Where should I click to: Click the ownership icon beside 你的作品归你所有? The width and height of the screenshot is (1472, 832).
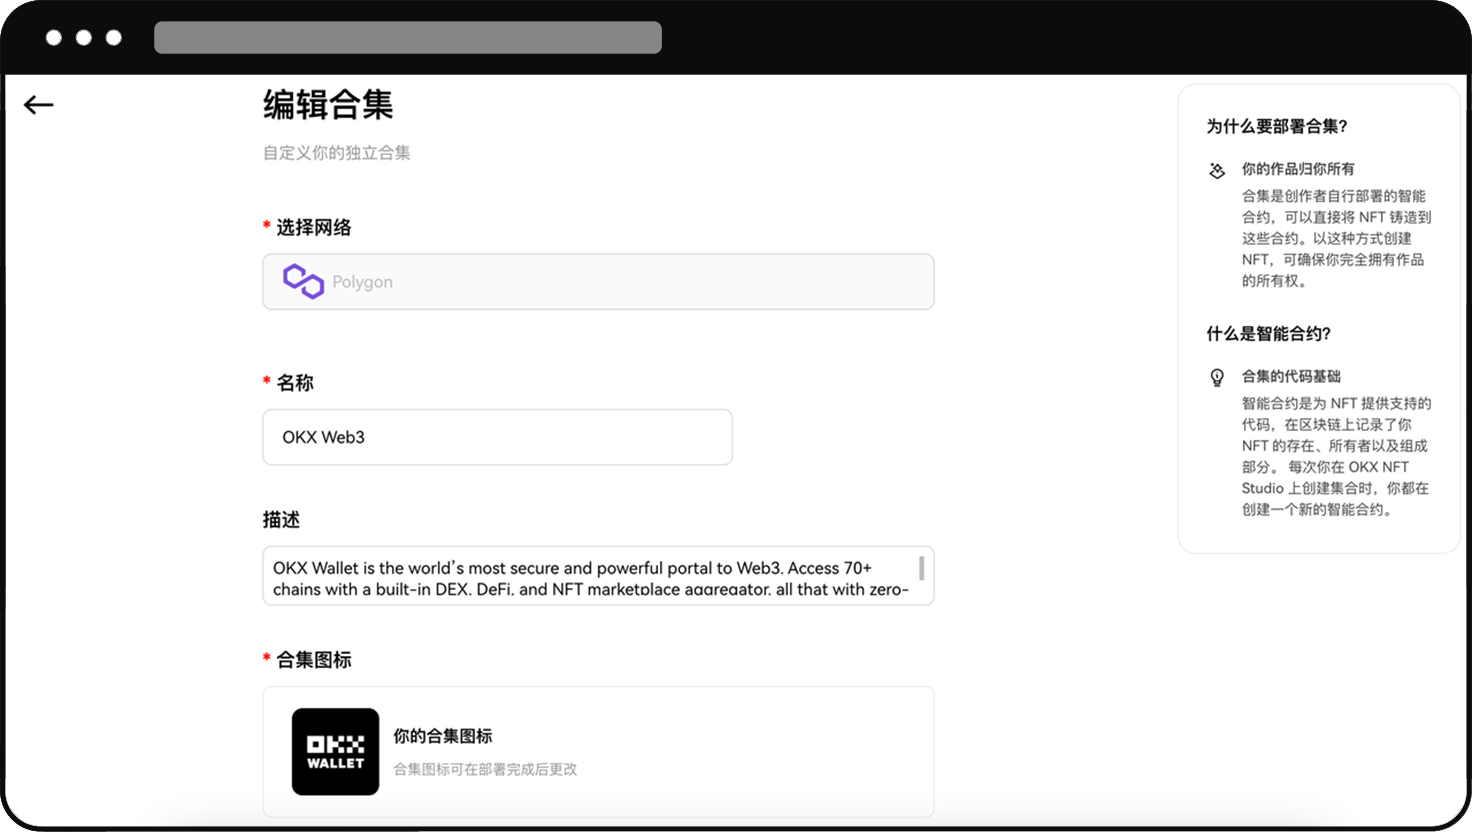click(x=1217, y=171)
